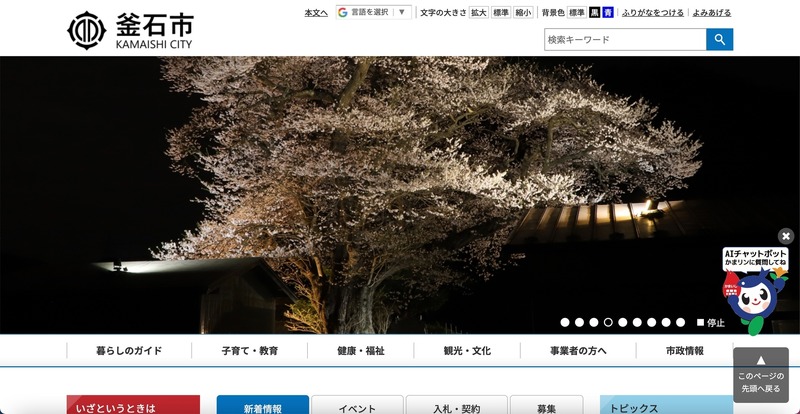This screenshot has width=800, height=414.
Task: Stop the slideshow with 停止
Action: tap(711, 323)
